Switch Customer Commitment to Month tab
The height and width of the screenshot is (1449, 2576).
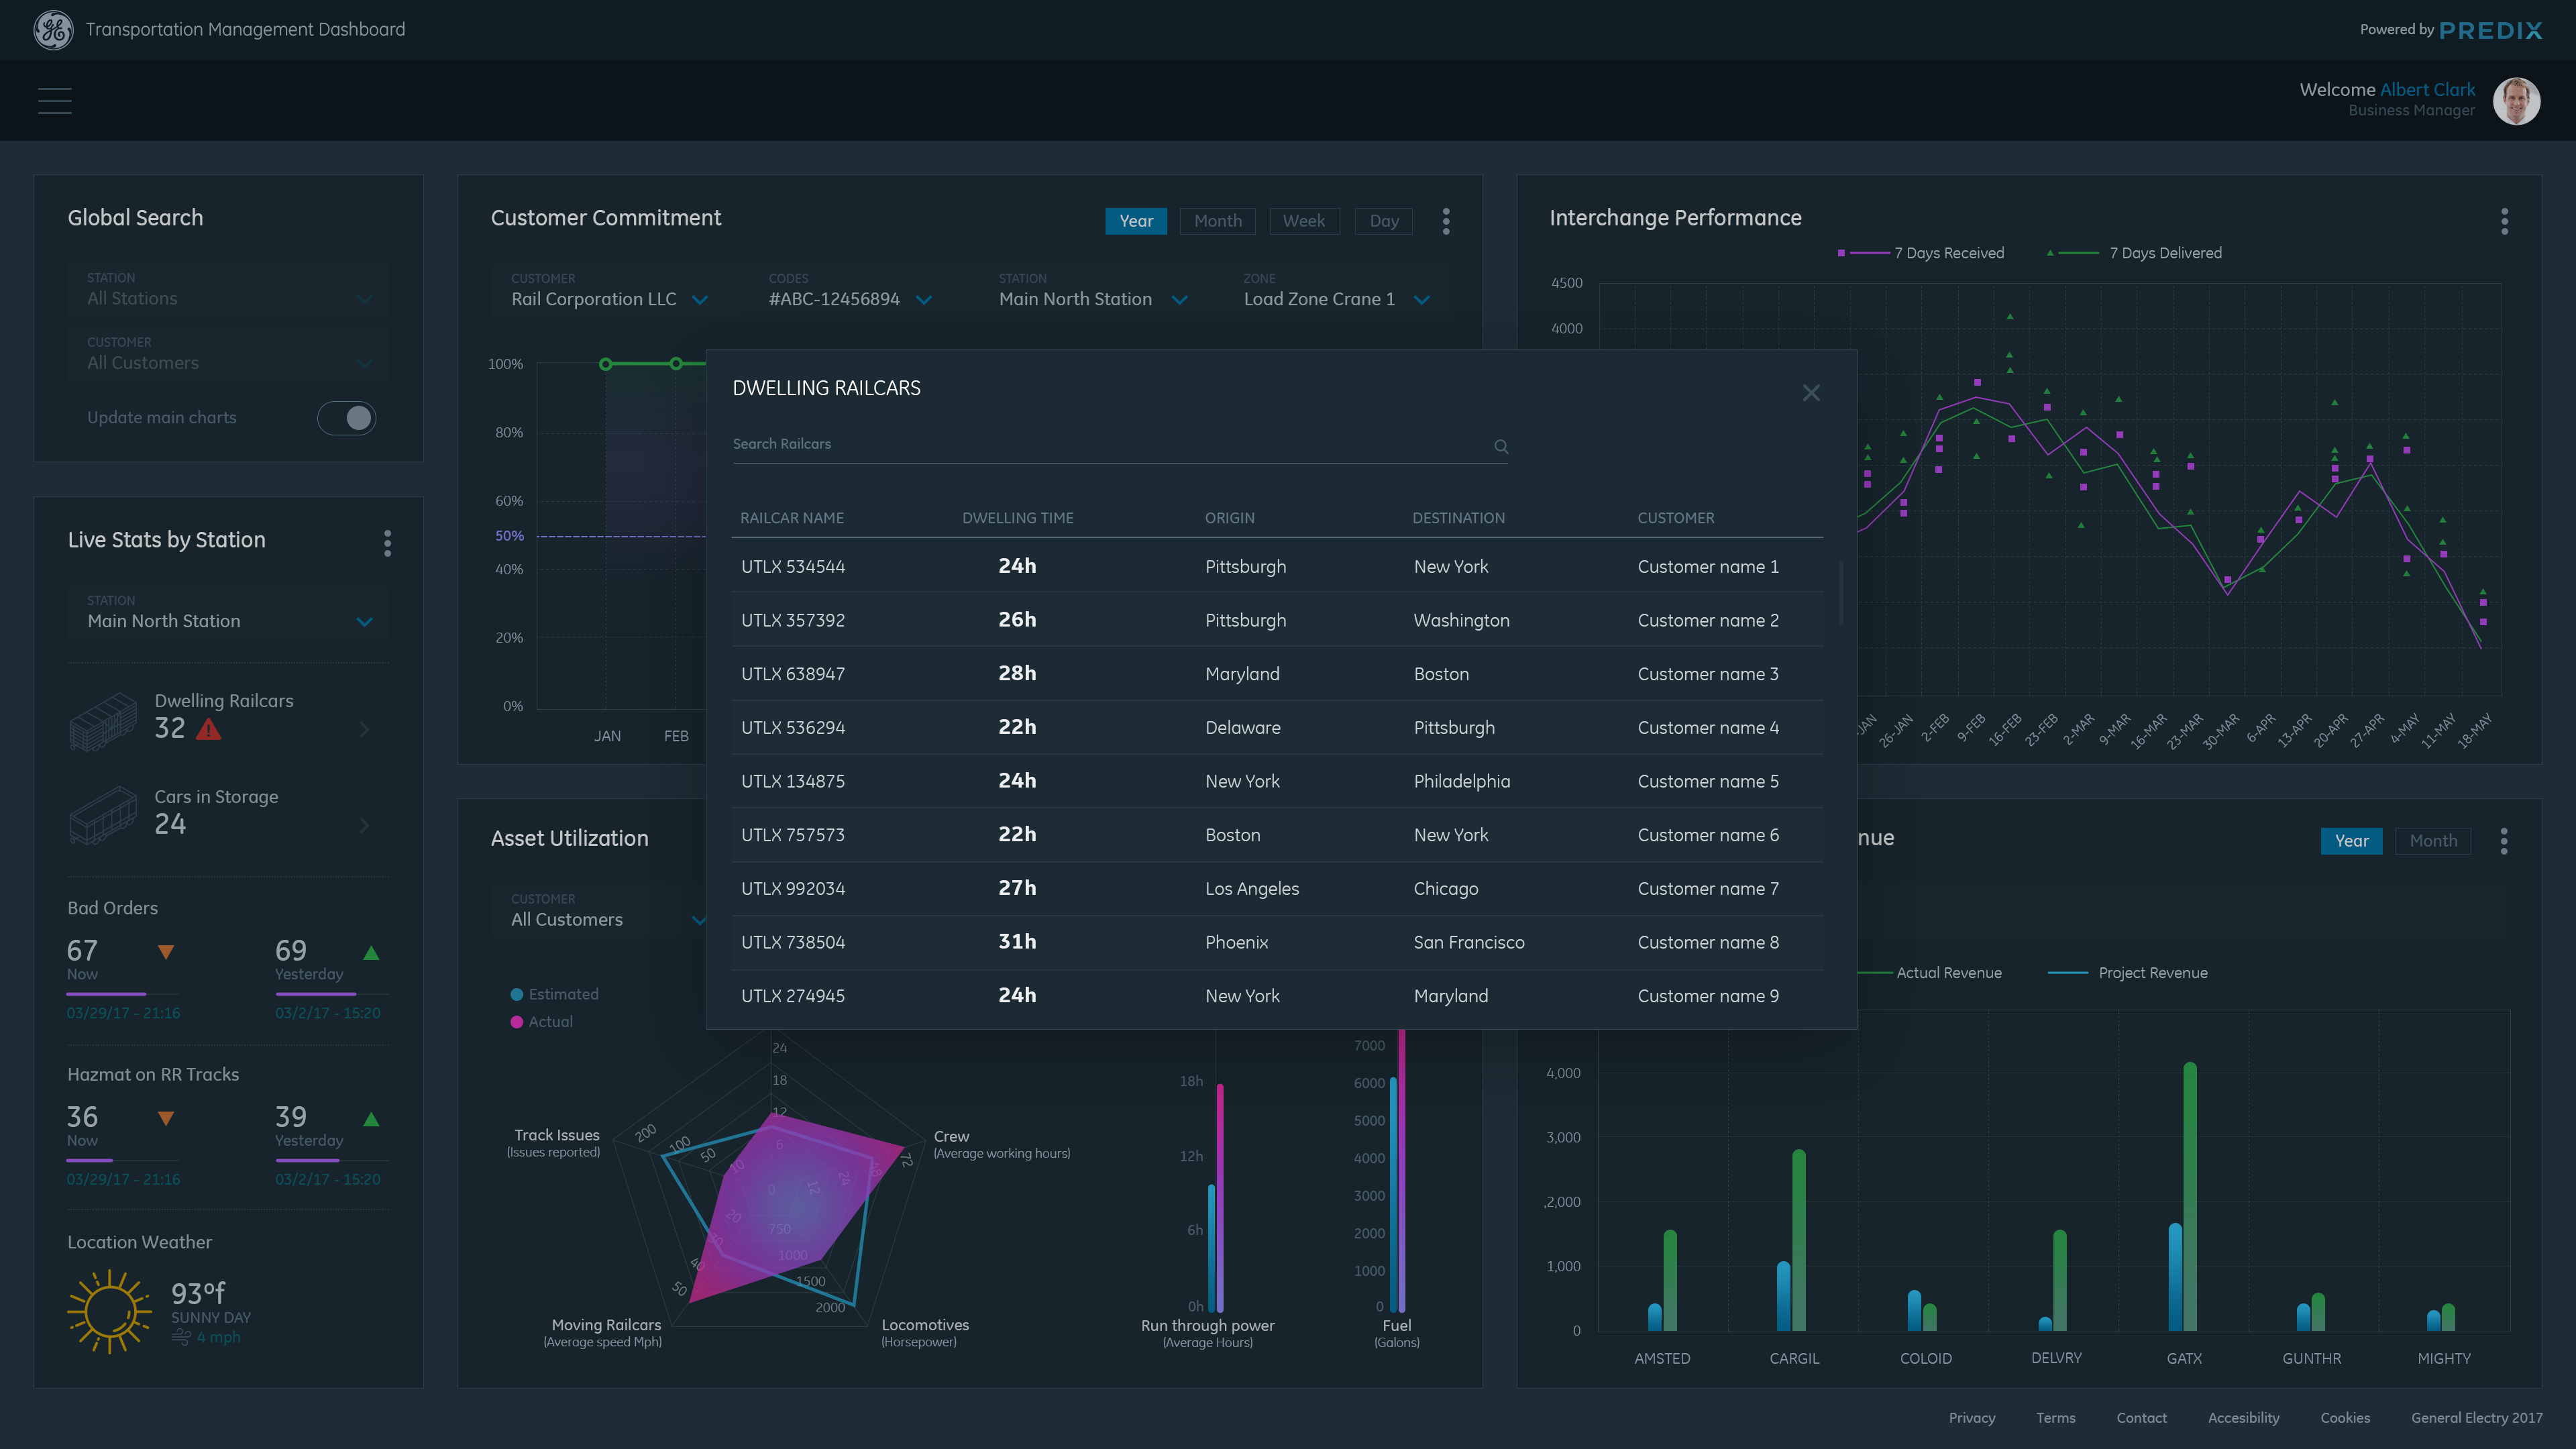coord(1217,221)
